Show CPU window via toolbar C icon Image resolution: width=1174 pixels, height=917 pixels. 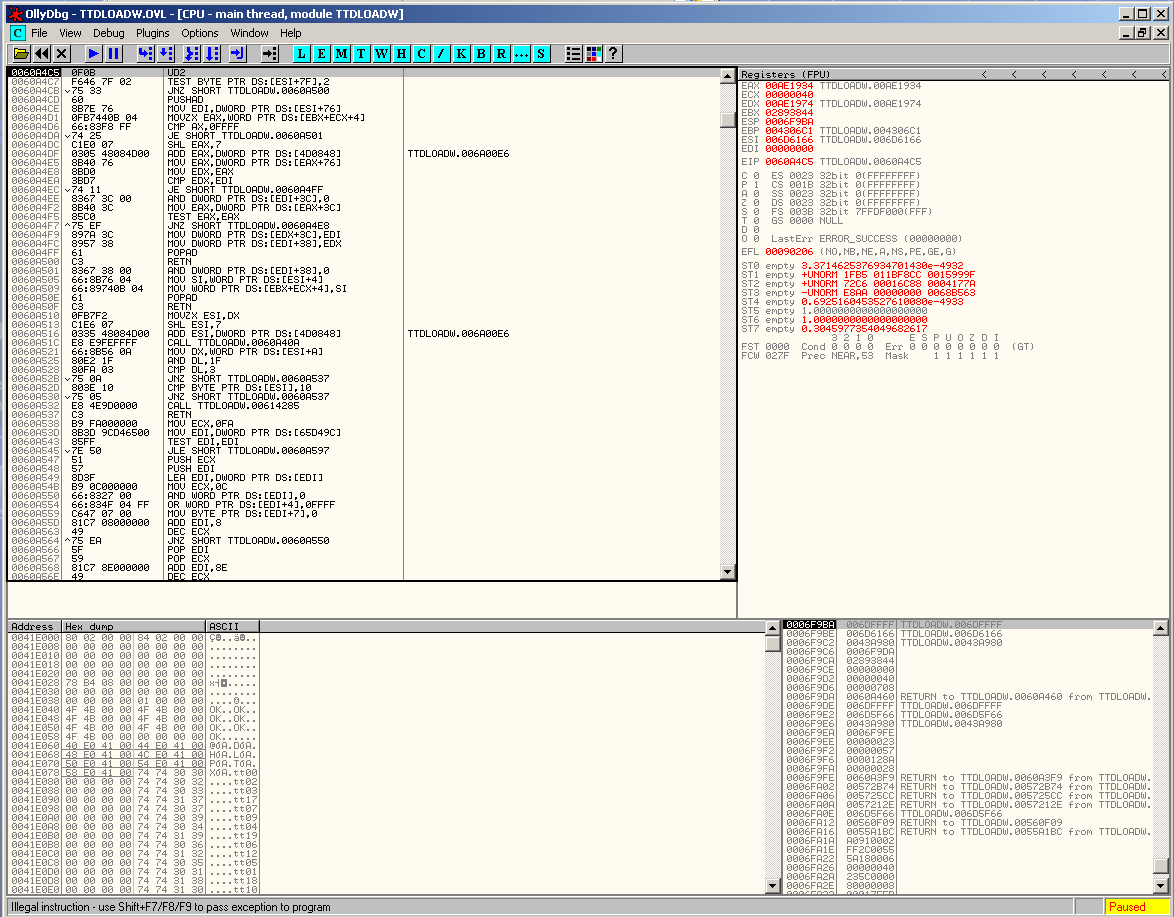pyautogui.click(x=422, y=53)
